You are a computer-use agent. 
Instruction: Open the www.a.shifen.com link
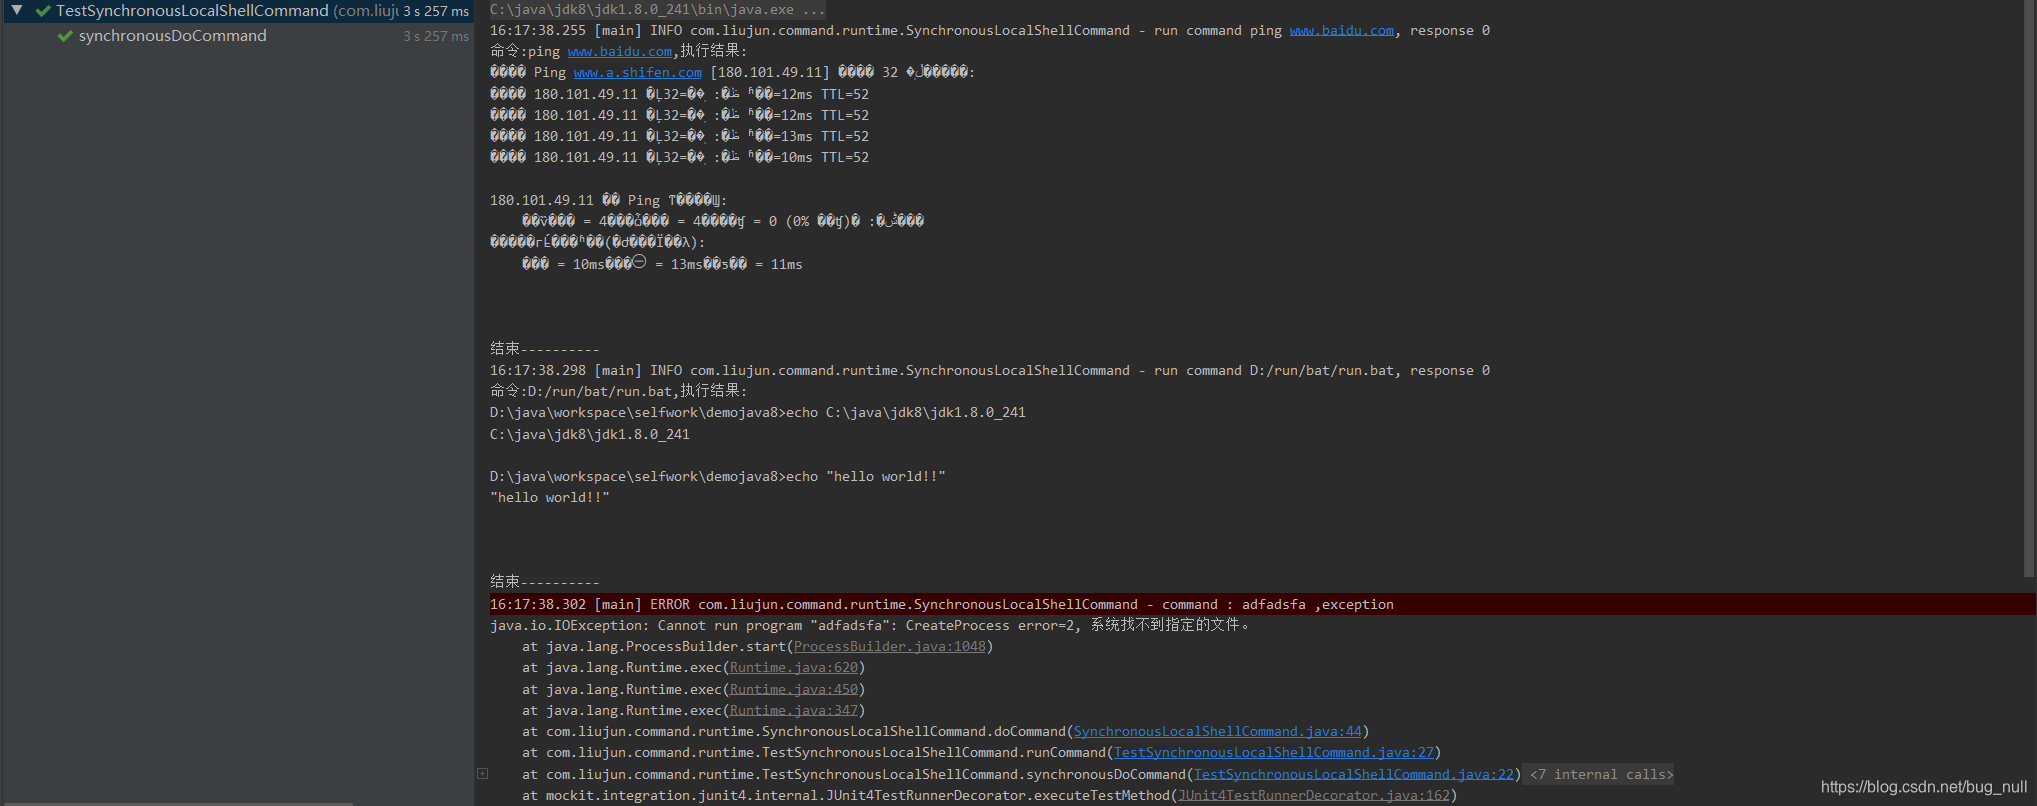click(637, 73)
